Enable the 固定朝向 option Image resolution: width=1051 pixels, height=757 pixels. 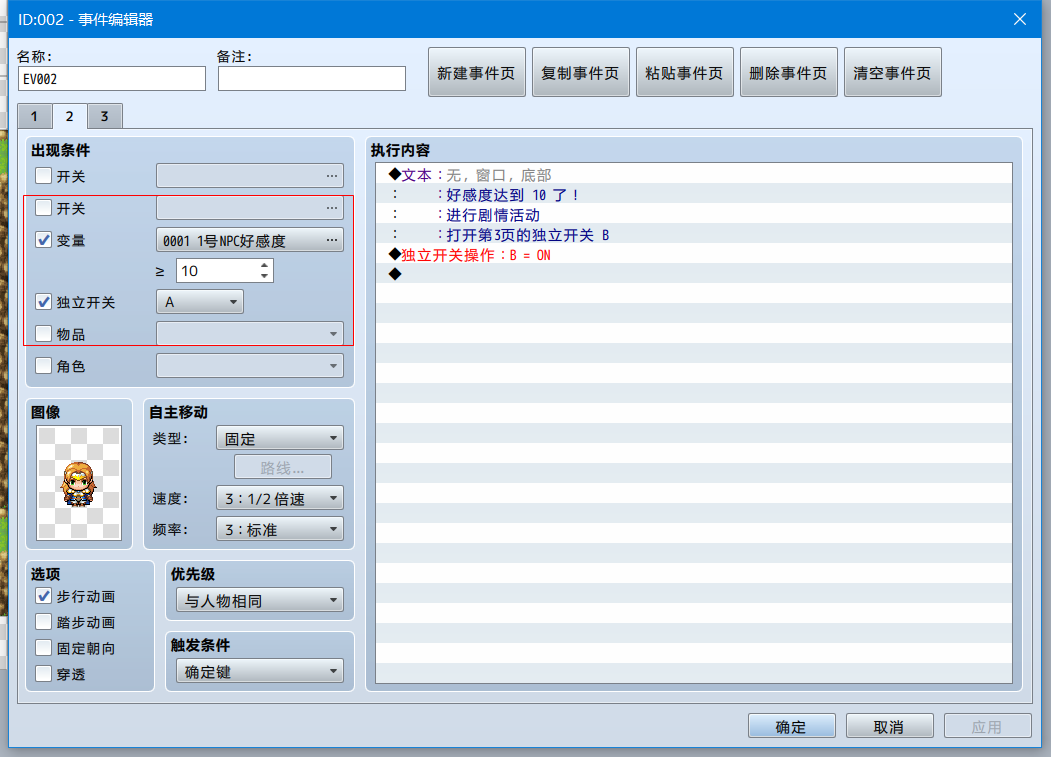[44, 648]
